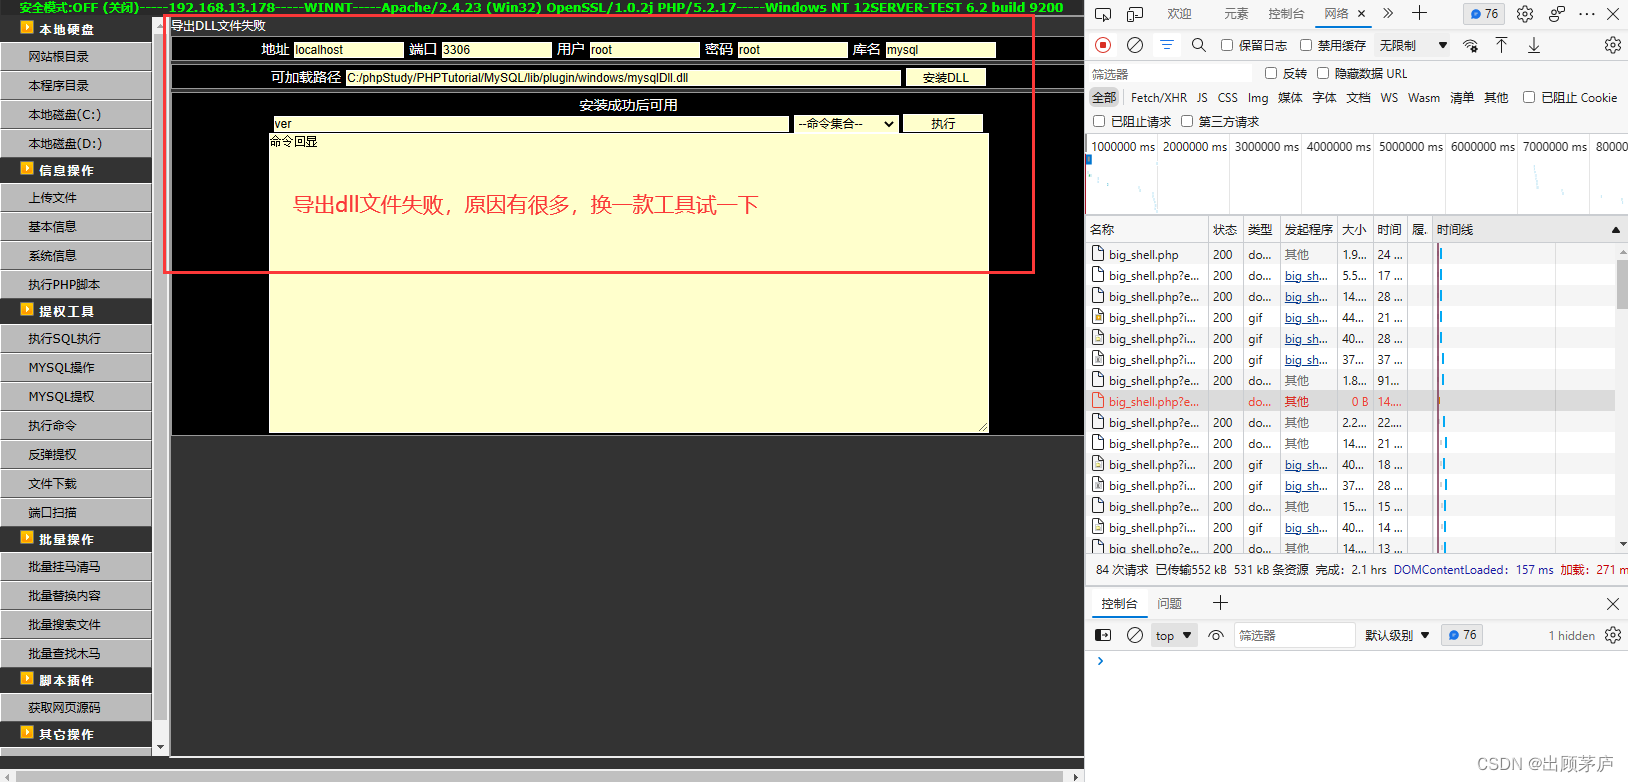Screen dimensions: 1628x782
Task: Open network panel settings gear
Action: coord(1613,45)
